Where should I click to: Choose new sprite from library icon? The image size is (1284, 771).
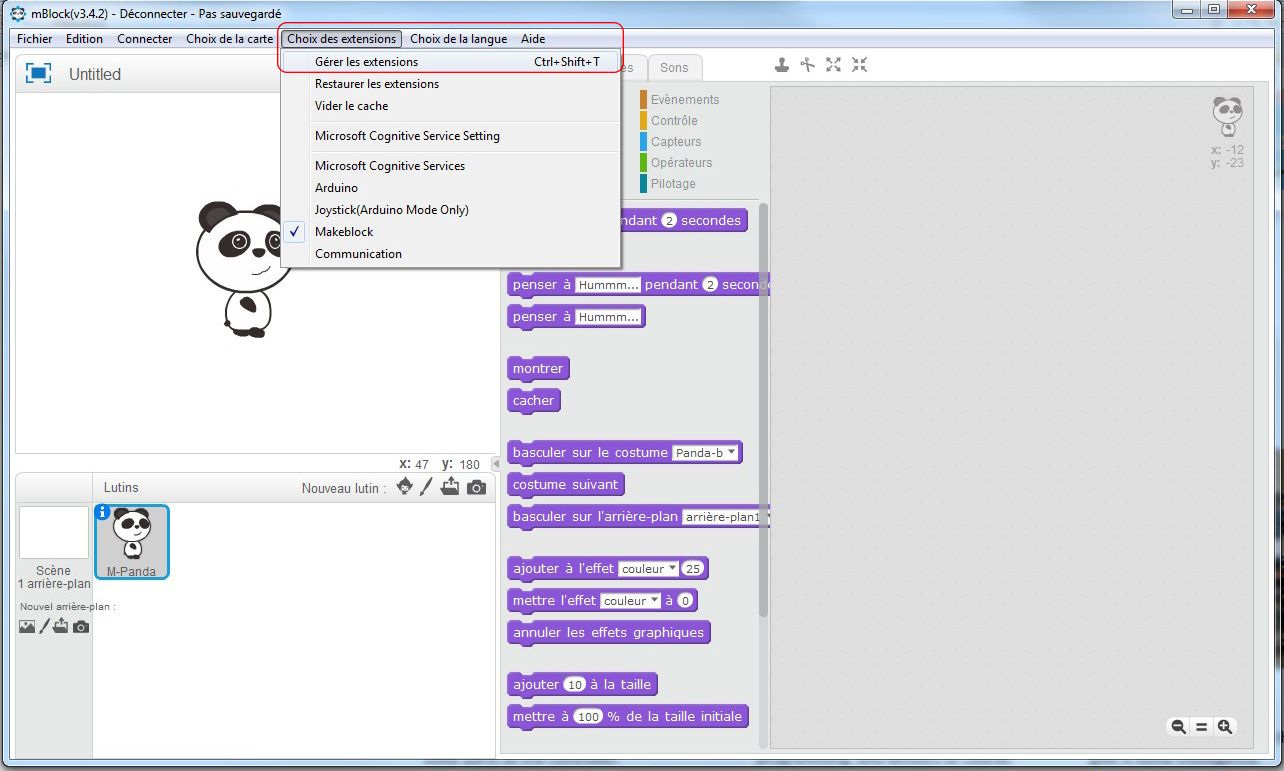click(404, 487)
